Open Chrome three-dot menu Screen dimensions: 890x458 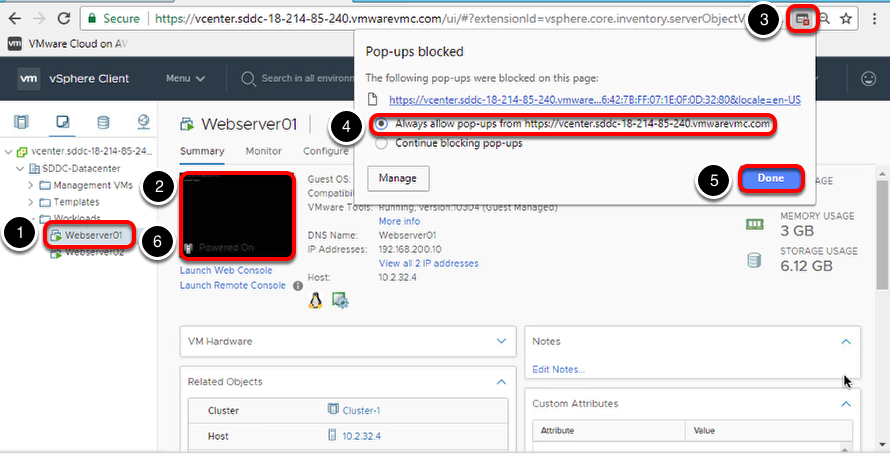pos(874,19)
